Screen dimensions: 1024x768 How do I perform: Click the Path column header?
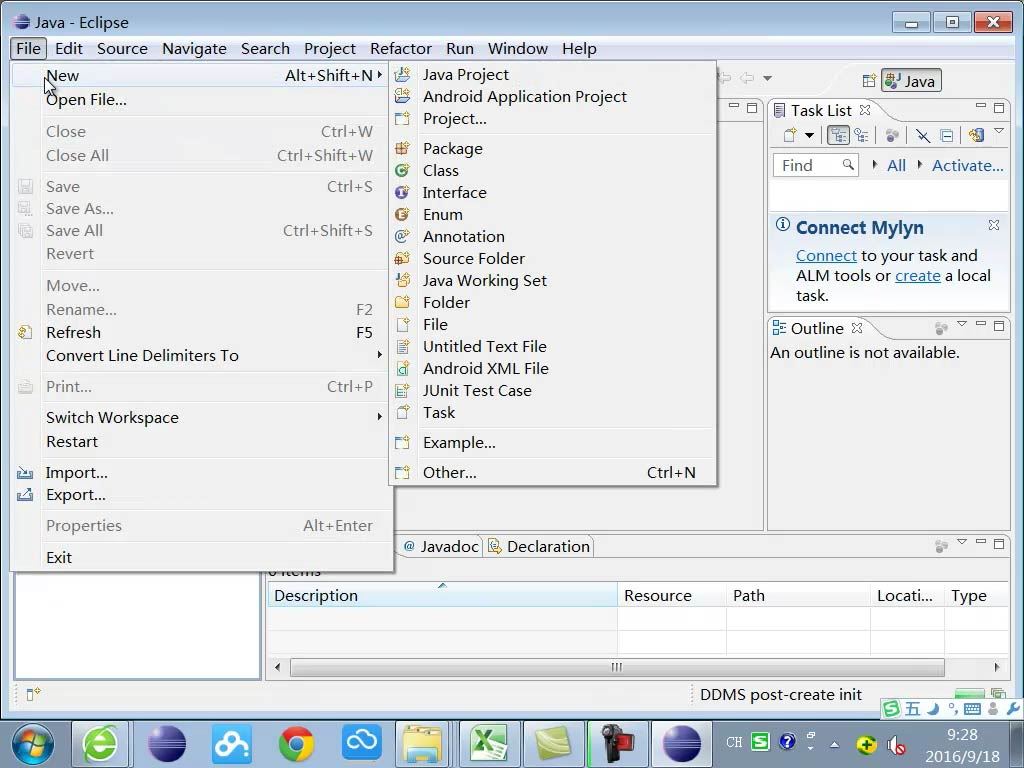(x=797, y=595)
